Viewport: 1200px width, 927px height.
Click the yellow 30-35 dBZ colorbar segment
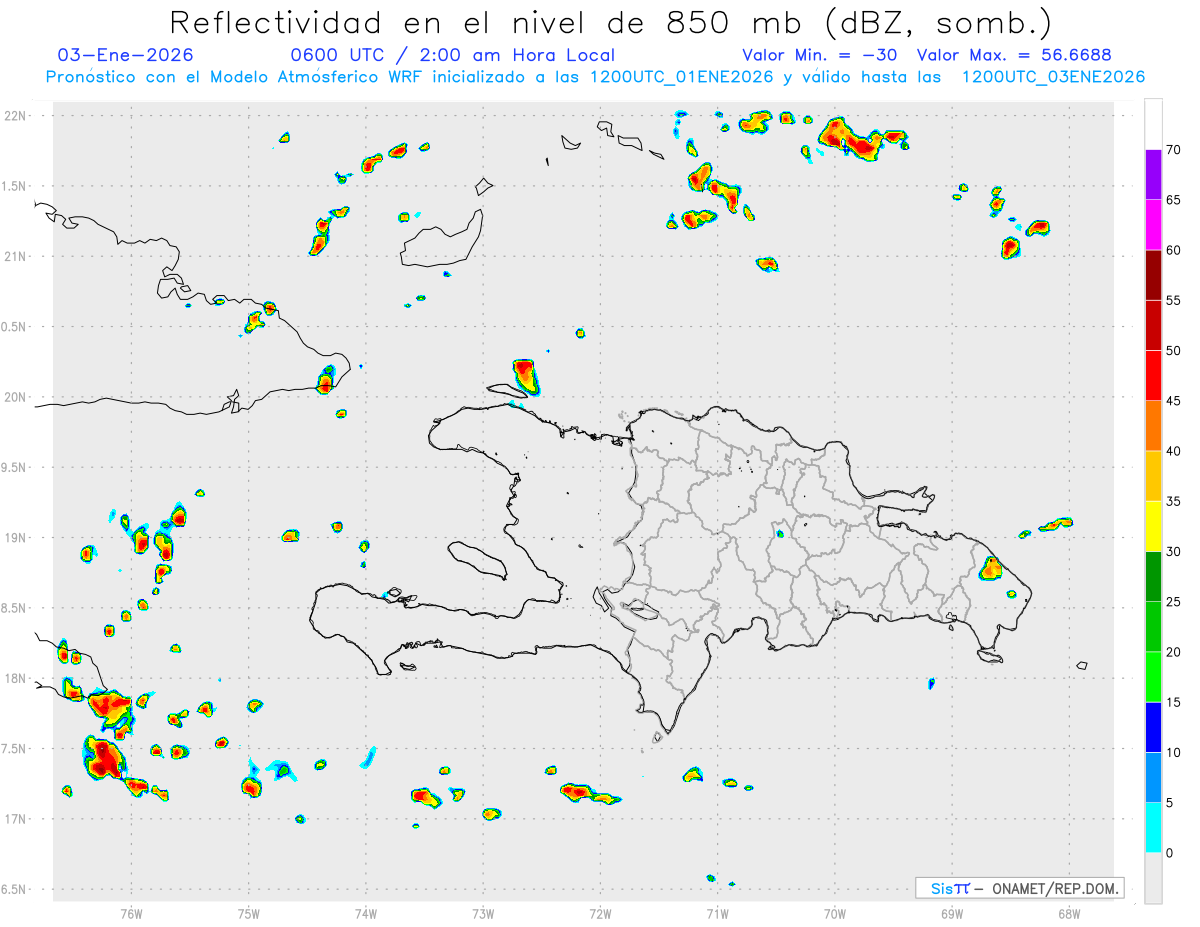tap(1153, 526)
